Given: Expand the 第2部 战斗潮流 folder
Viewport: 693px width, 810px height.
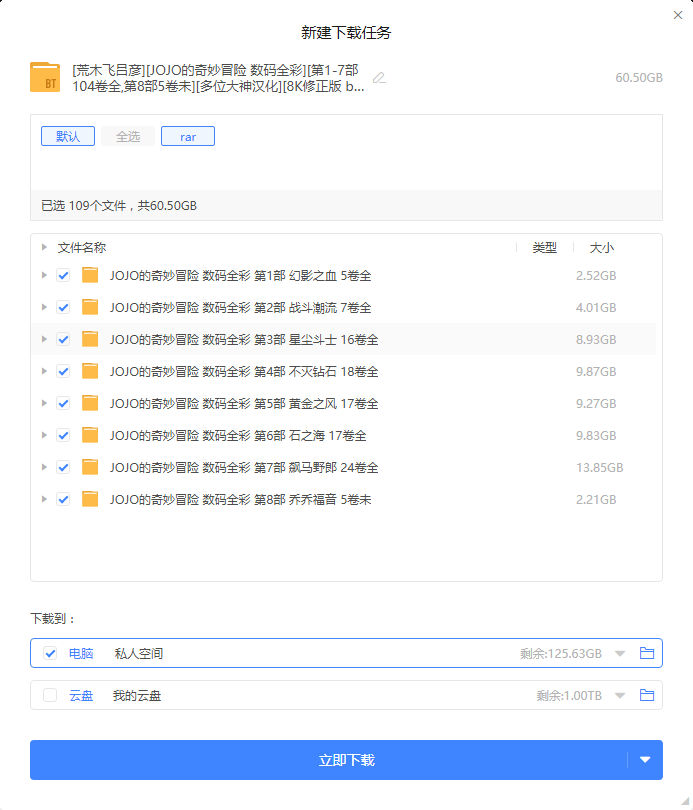Looking at the screenshot, I should tap(44, 307).
